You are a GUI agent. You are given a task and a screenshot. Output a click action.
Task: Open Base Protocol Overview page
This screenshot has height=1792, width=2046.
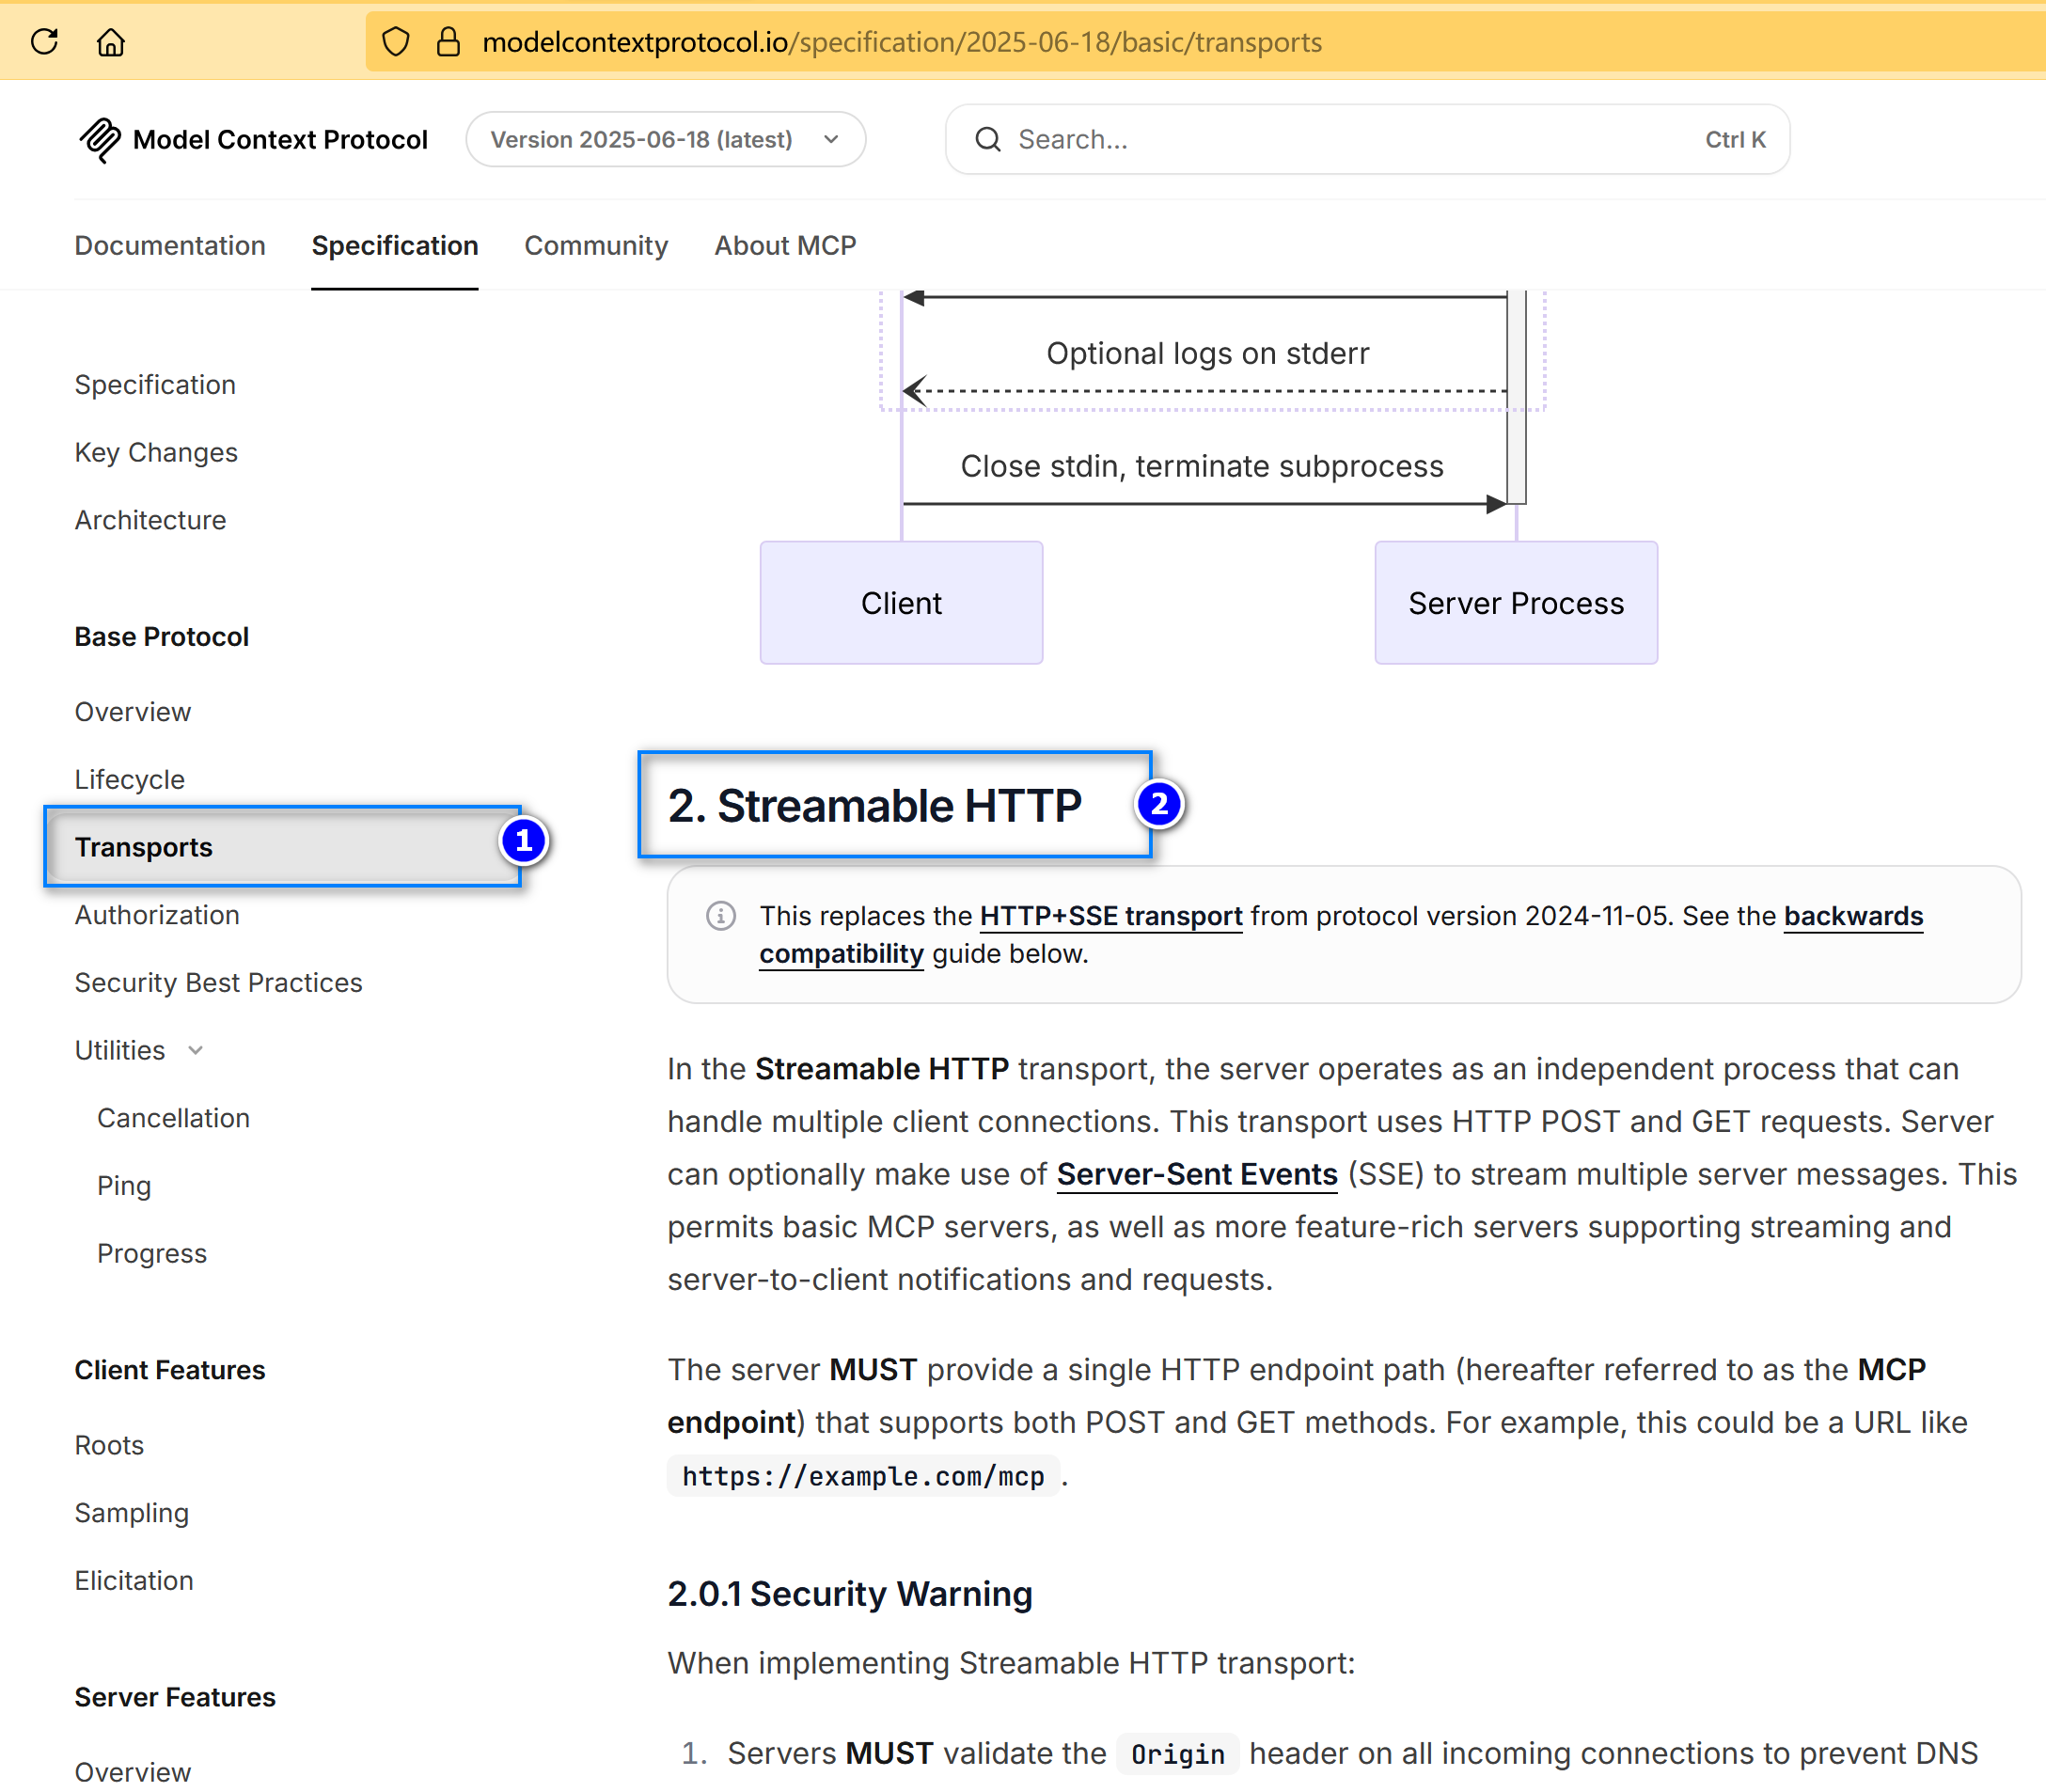(133, 712)
